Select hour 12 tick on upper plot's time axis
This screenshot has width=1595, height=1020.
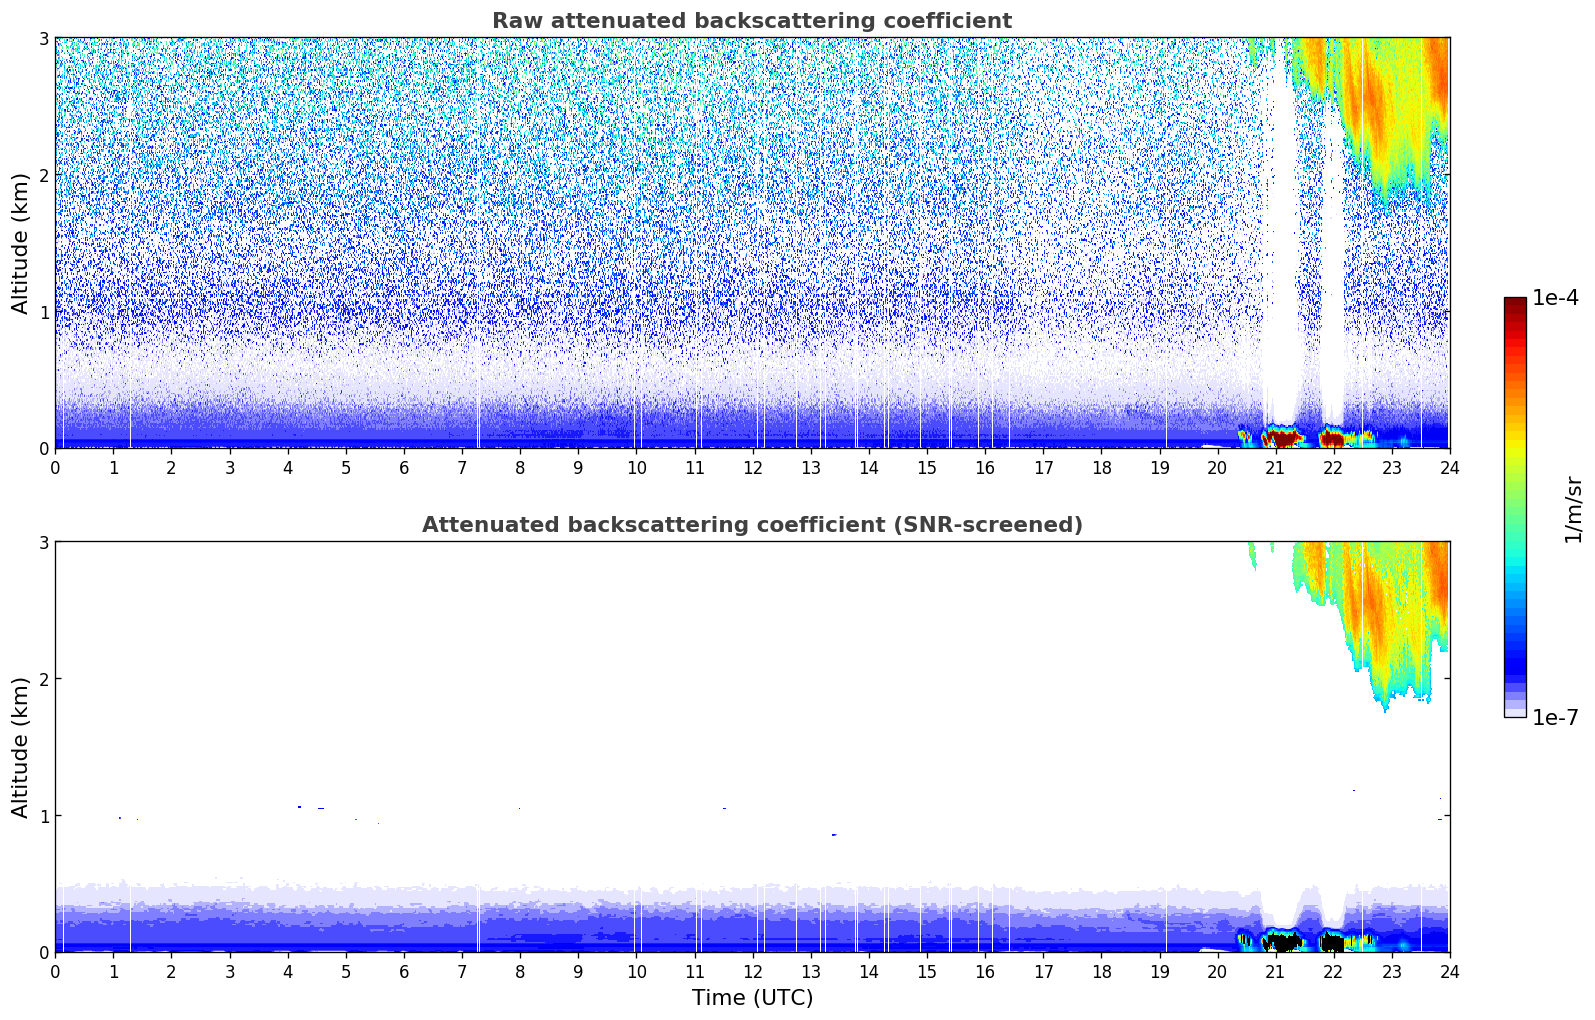coord(752,467)
